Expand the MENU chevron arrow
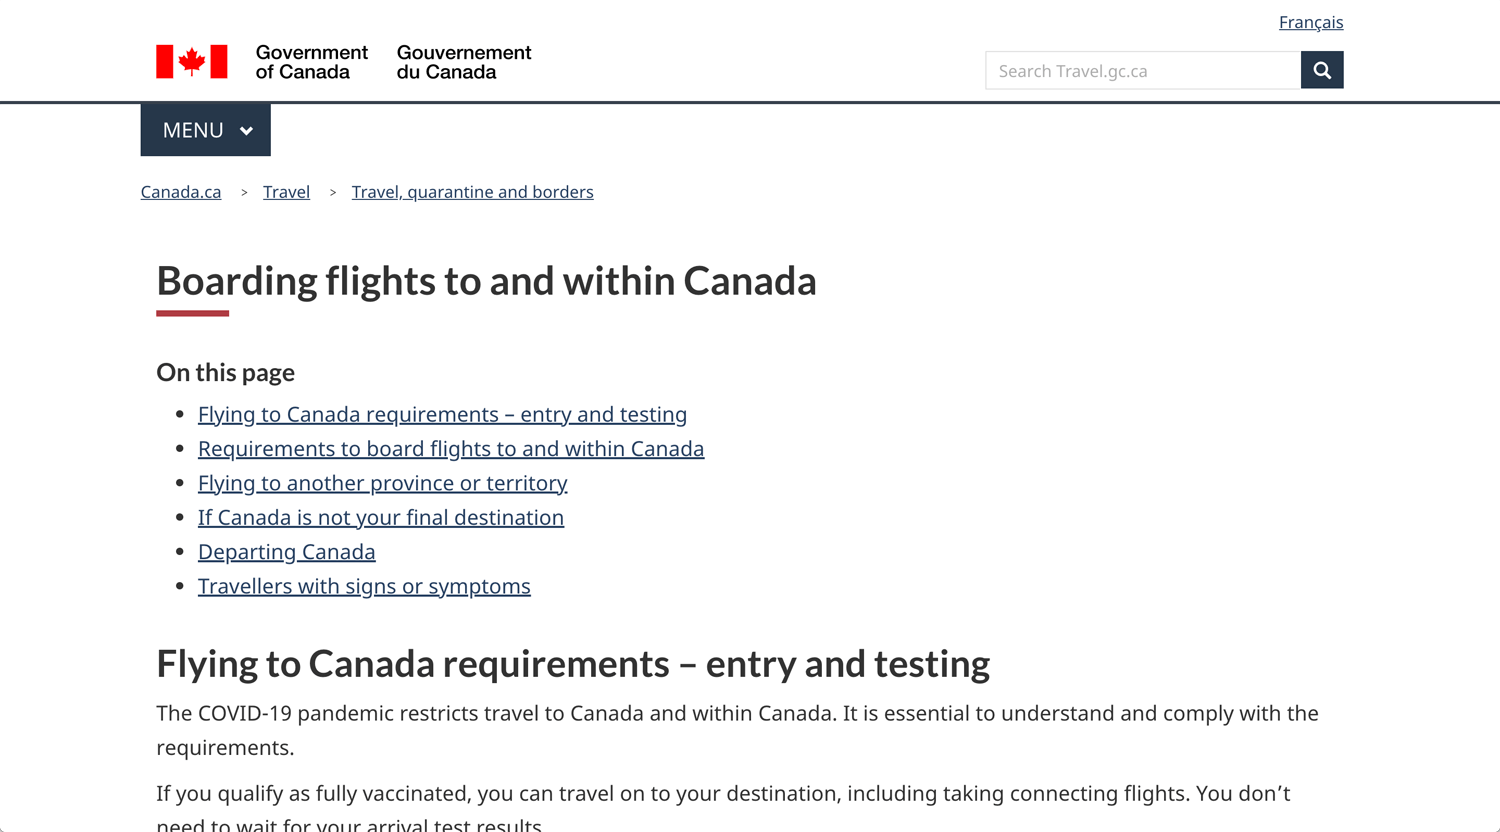This screenshot has width=1500, height=832. (x=247, y=131)
